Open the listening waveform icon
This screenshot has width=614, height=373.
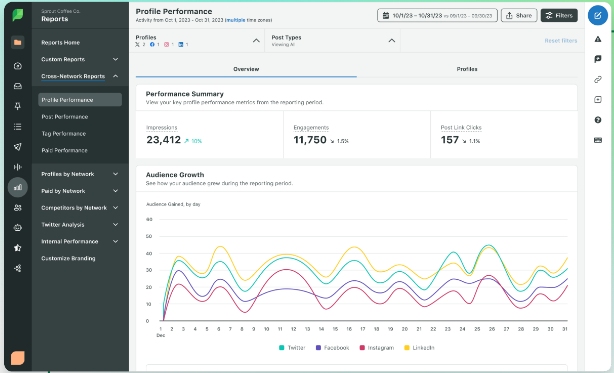click(x=18, y=167)
